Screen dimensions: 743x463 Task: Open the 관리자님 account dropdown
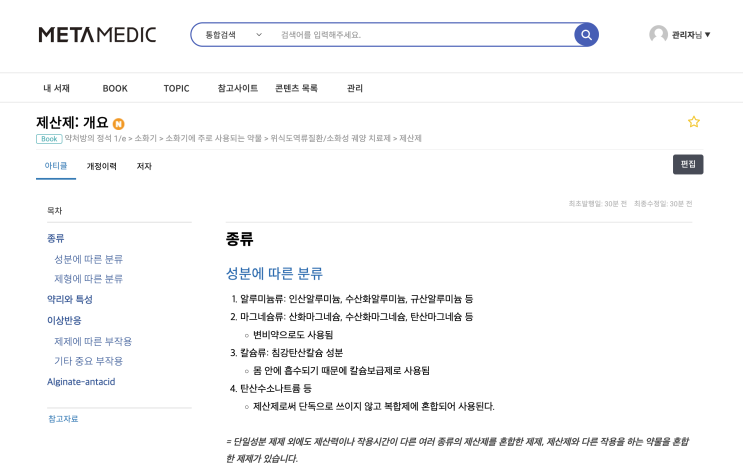[x=691, y=35]
